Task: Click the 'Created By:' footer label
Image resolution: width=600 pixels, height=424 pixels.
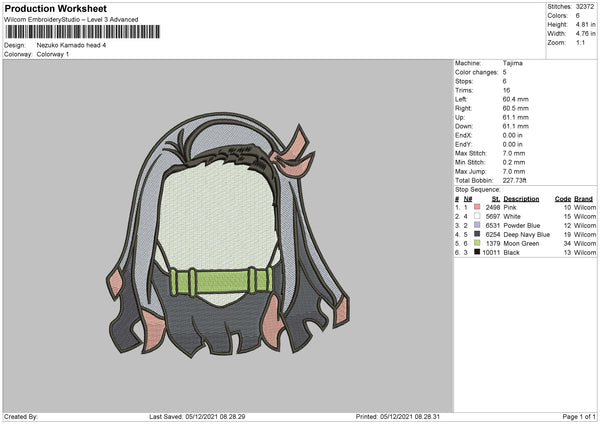Action: tap(21, 416)
